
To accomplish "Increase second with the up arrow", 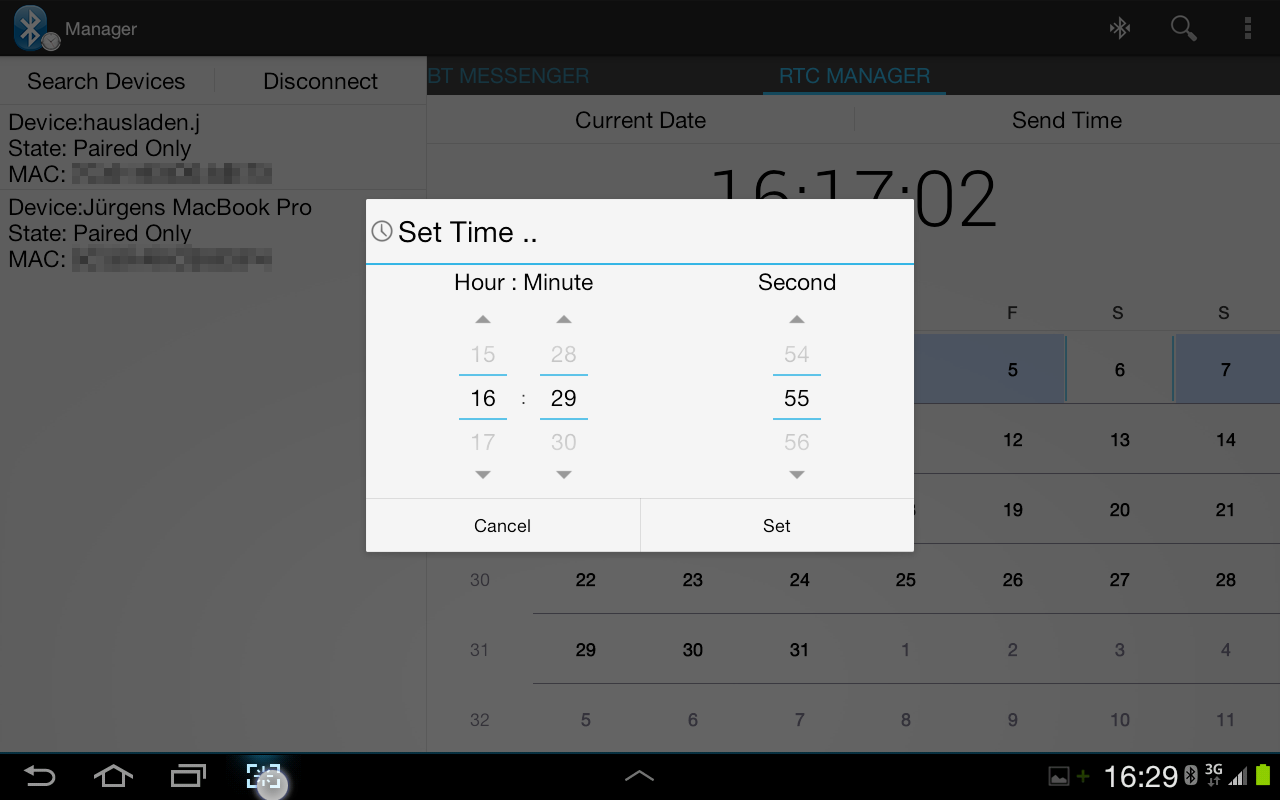I will (797, 320).
